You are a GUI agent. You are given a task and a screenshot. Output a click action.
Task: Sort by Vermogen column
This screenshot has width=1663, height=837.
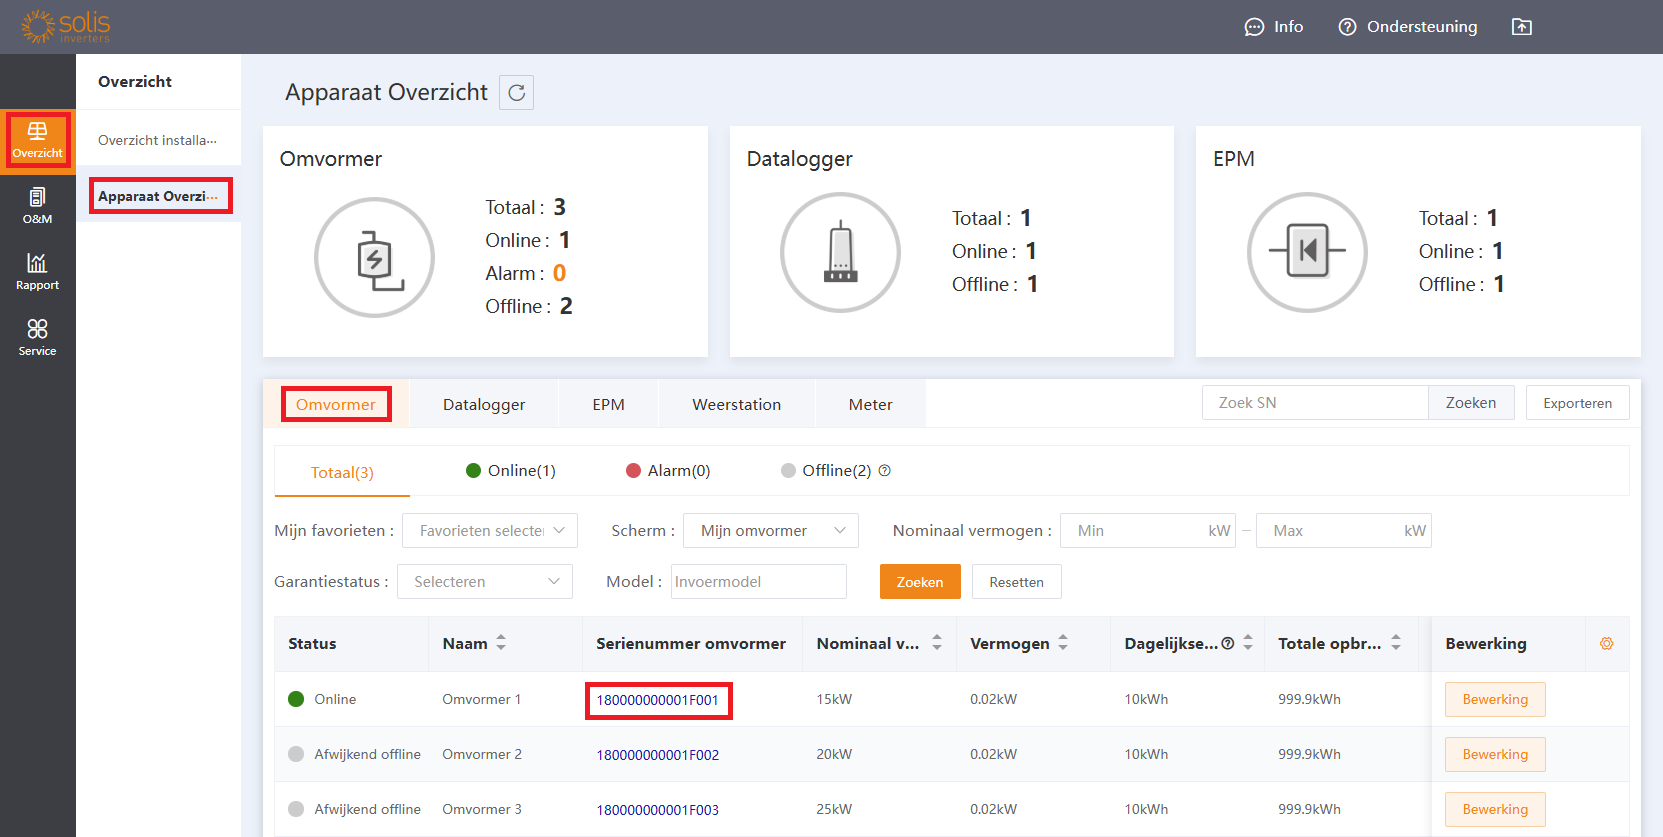pyautogui.click(x=1063, y=643)
